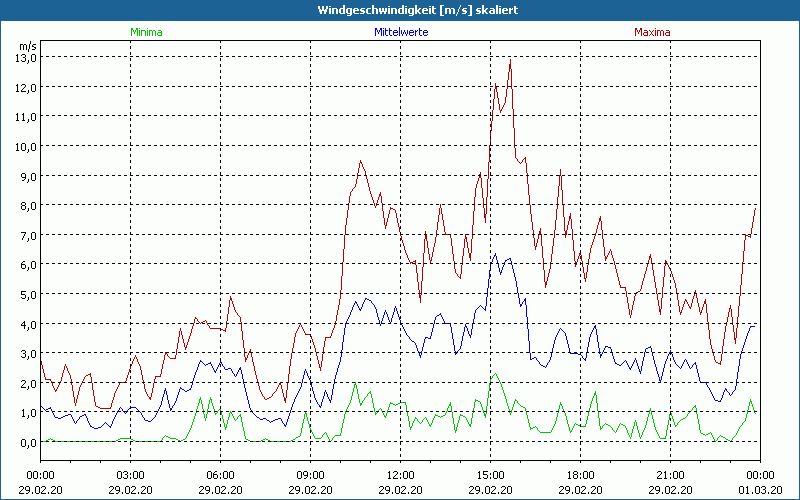Click the 09:00 time axis label

[310, 476]
